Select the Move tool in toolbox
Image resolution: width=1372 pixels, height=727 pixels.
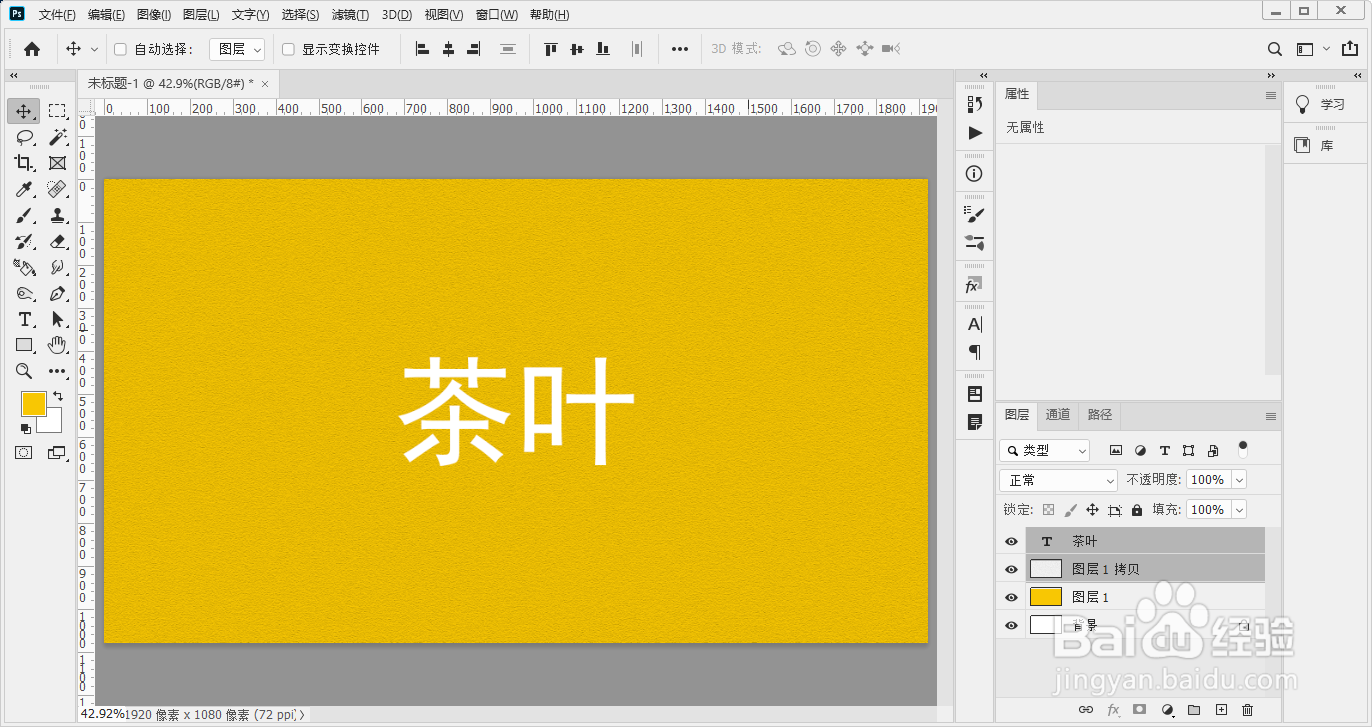pyautogui.click(x=24, y=111)
